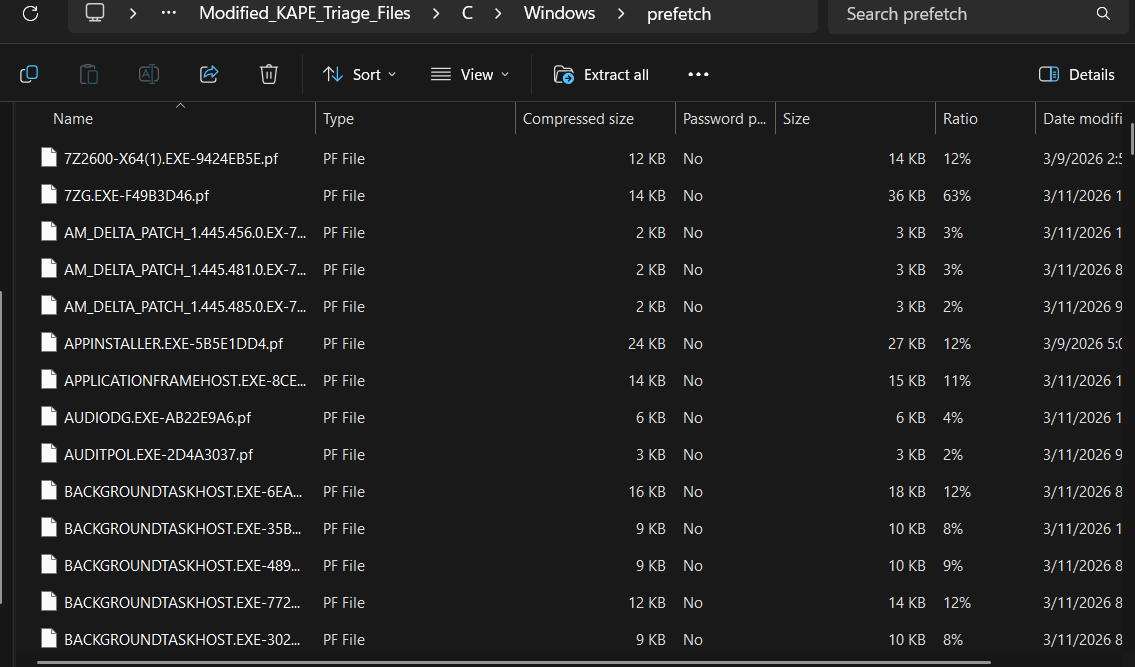Sort by the Compressed size column header
Viewport: 1135px width, 667px height.
coord(578,118)
